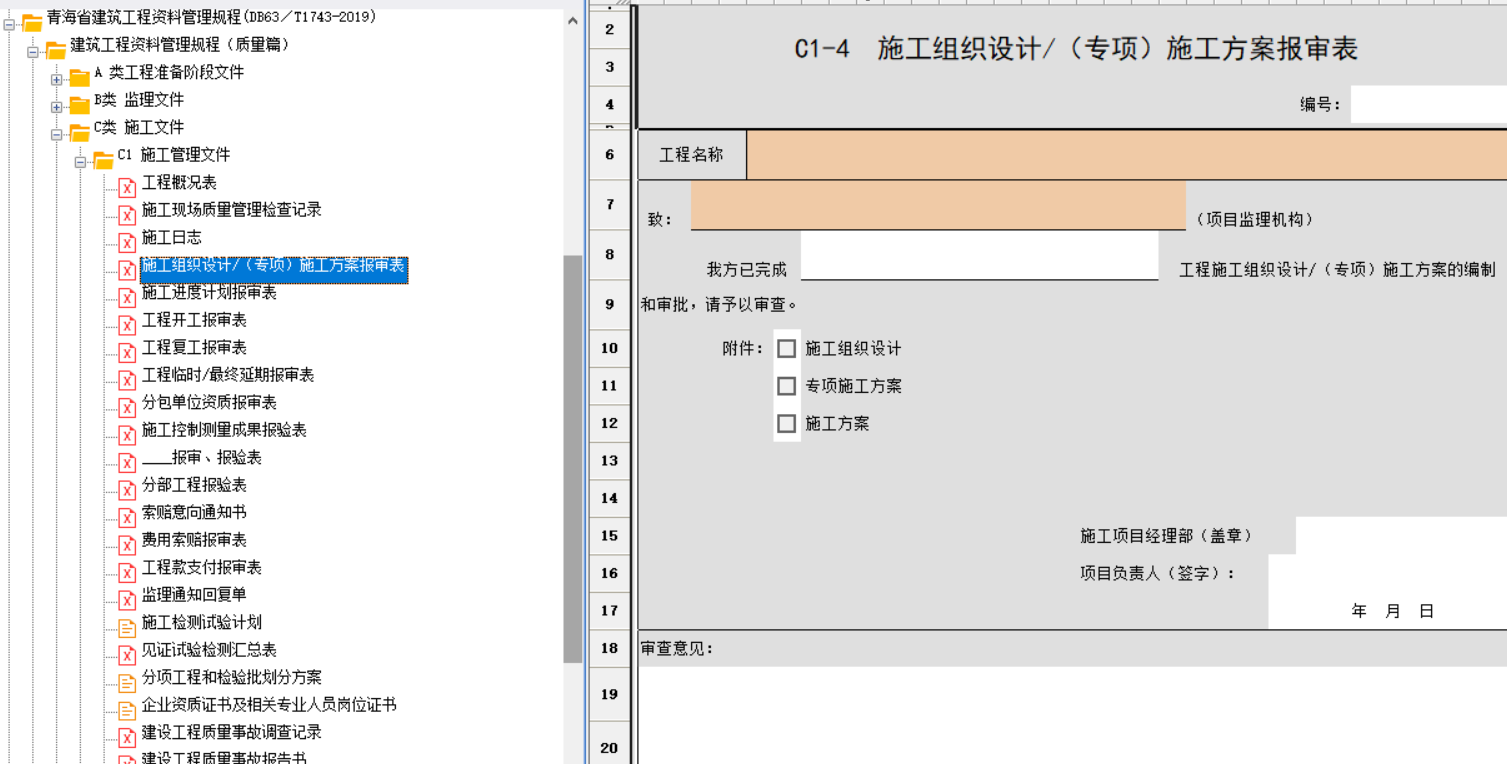Click orange text-file icon beside 分项工程和检验批划分方案

[x=127, y=681]
